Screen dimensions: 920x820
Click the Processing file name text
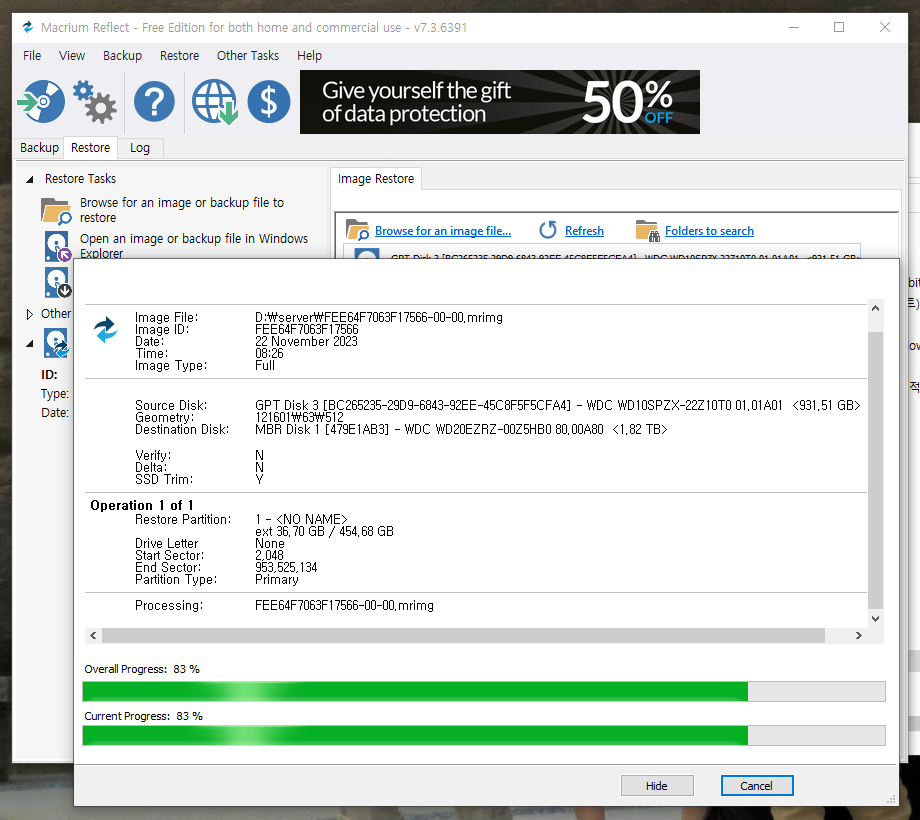pos(344,605)
